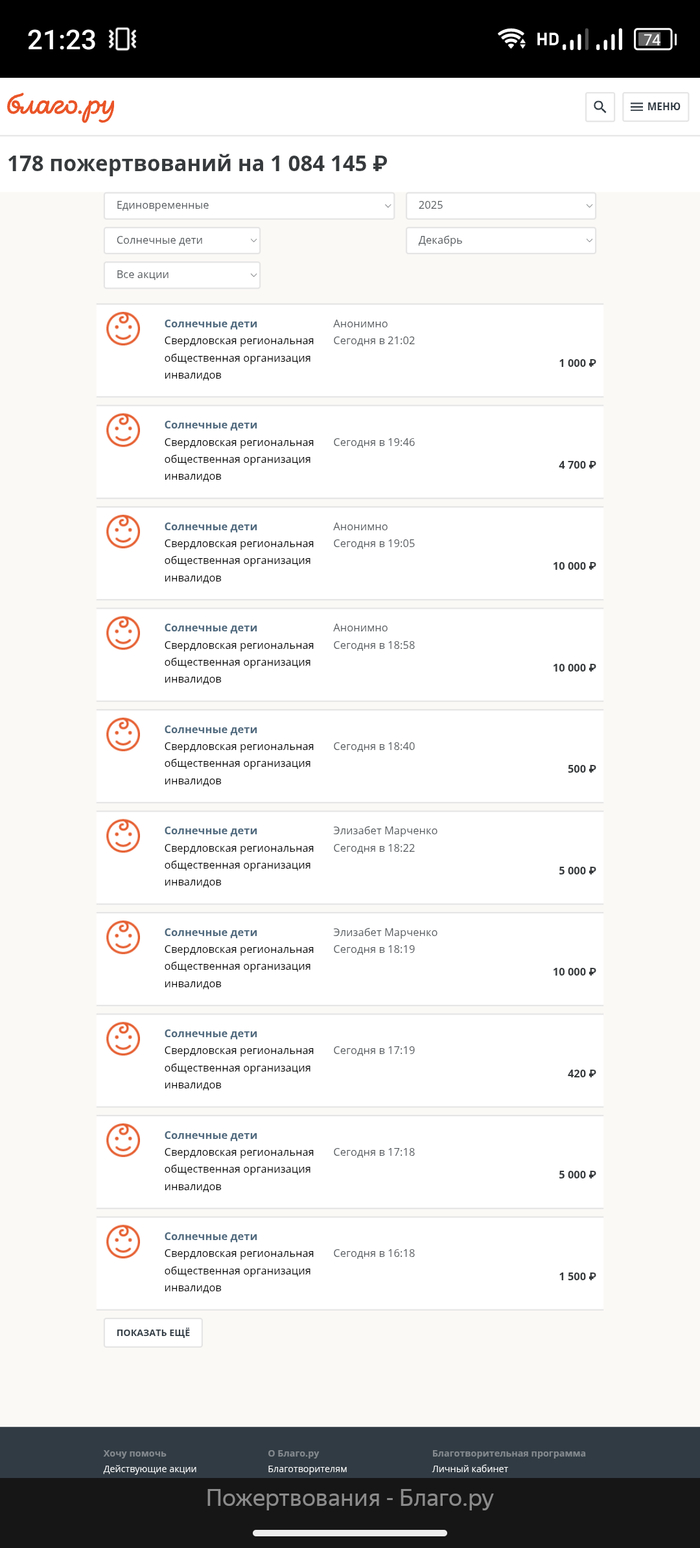This screenshot has height=1548, width=700.
Task: Click the Благо.ру logo
Action: pos(61,107)
